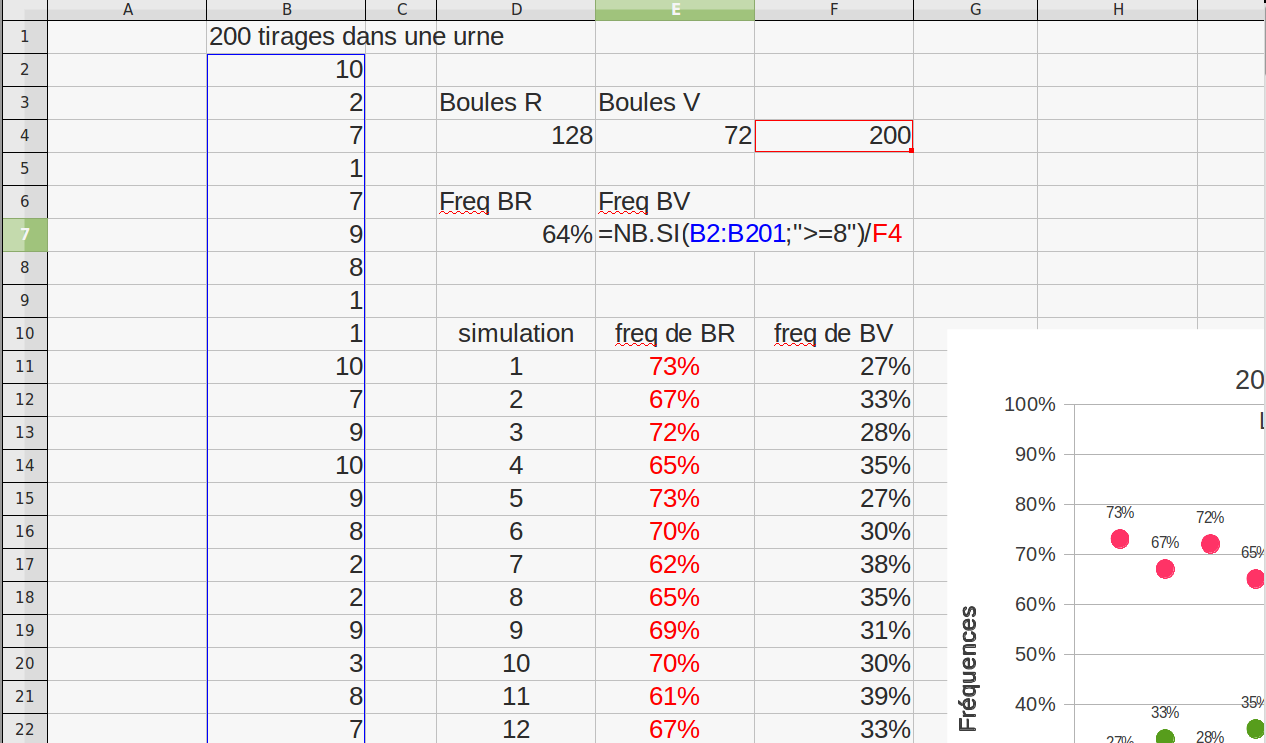Select the 64% Freq BR result cell
This screenshot has width=1266, height=743.
[515, 235]
